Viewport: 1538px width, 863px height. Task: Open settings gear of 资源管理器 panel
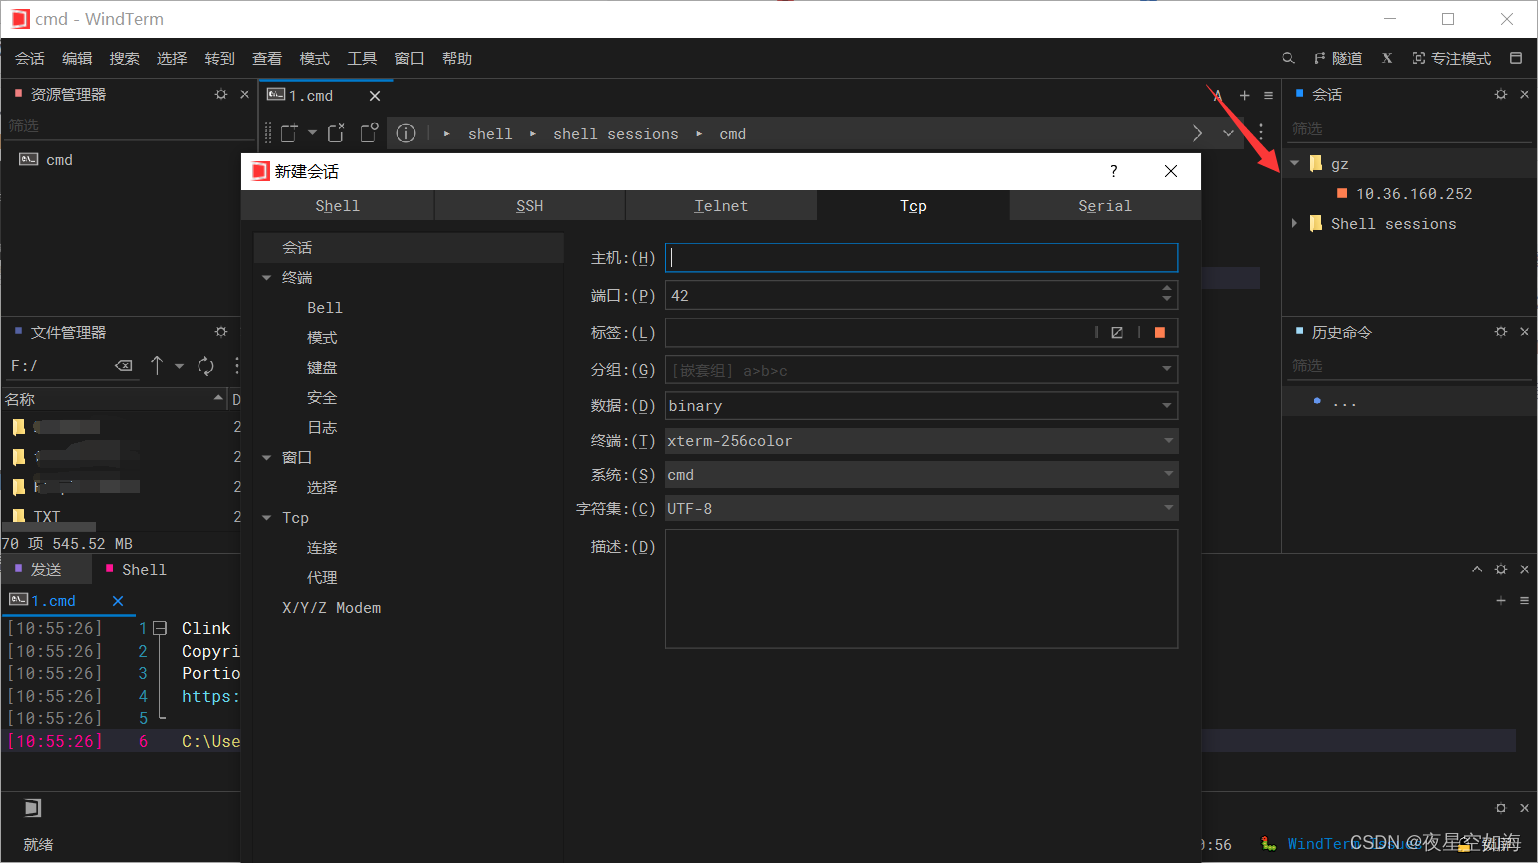pos(221,94)
